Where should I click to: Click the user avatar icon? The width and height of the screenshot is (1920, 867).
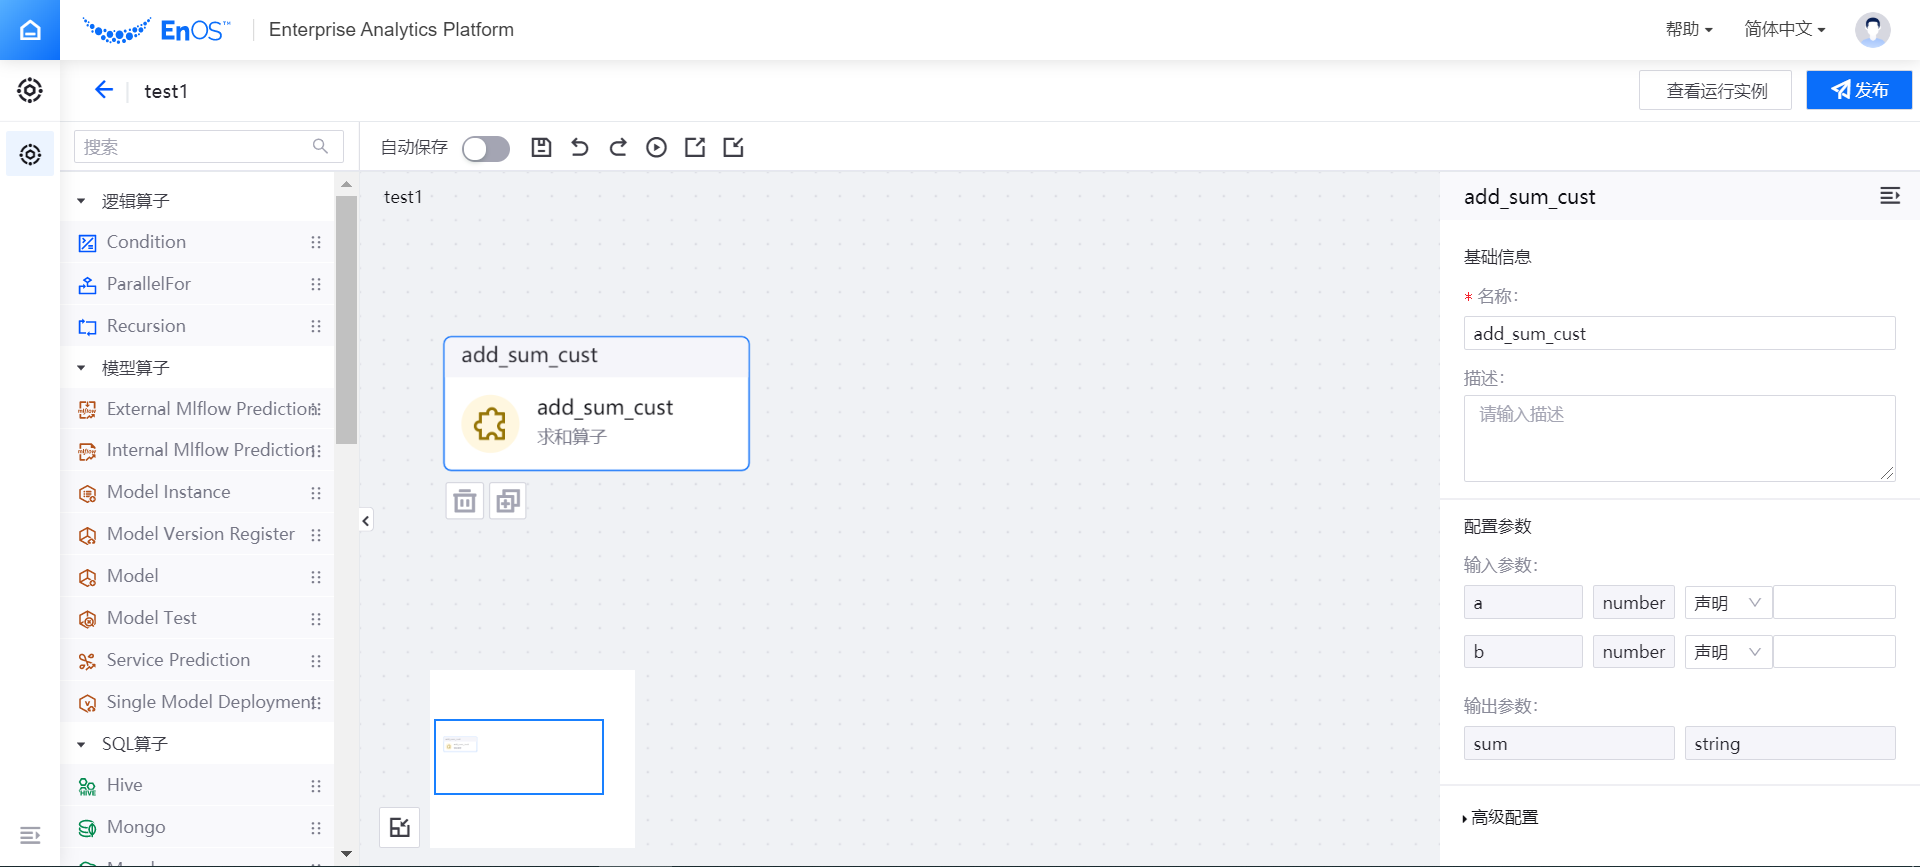[x=1872, y=29]
